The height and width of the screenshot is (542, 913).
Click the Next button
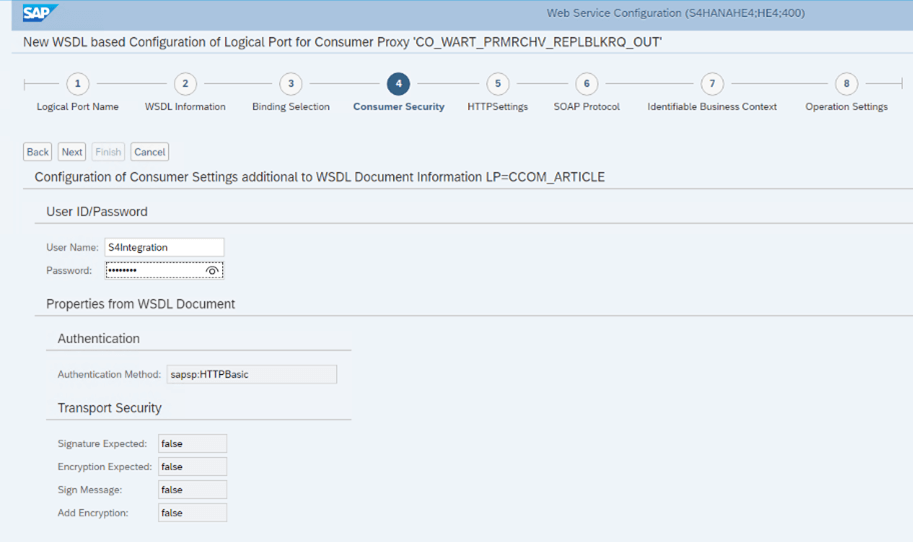coord(72,152)
